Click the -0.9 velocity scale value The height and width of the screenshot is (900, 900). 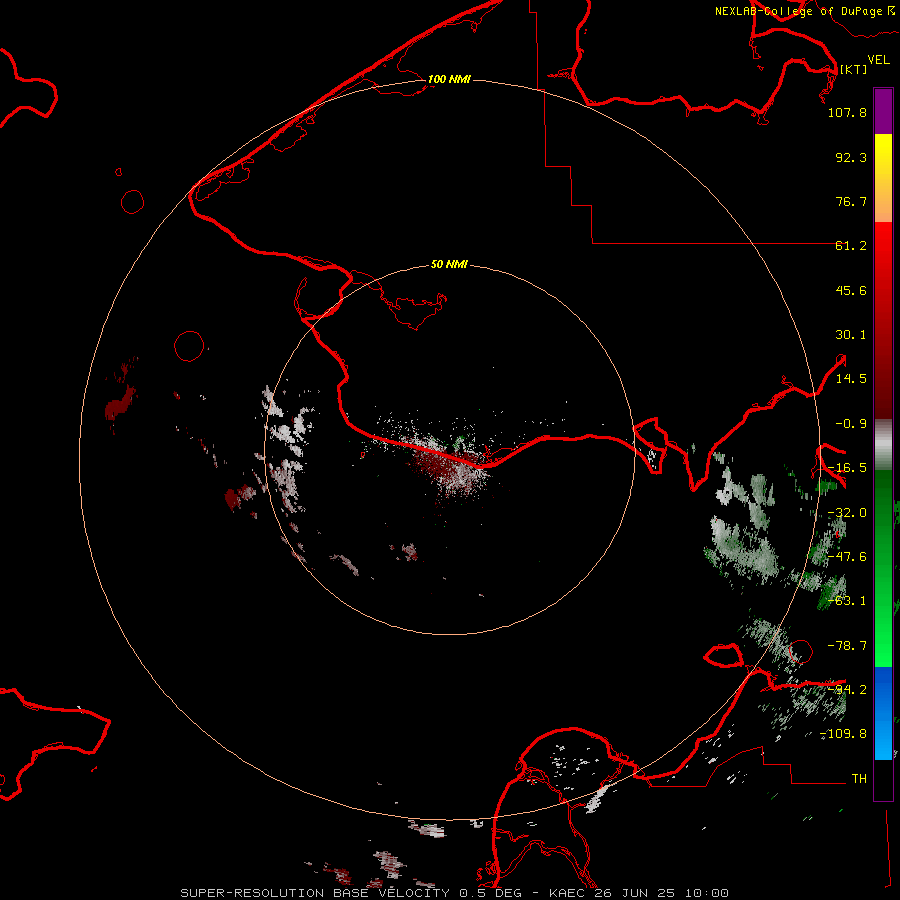851,424
